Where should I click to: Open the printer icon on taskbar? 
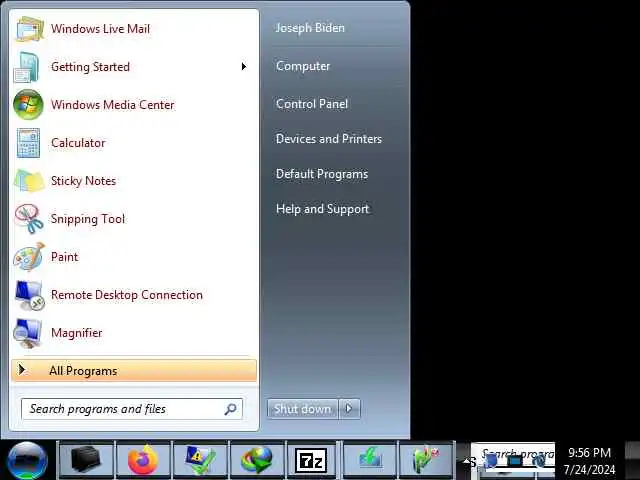(x=86, y=460)
